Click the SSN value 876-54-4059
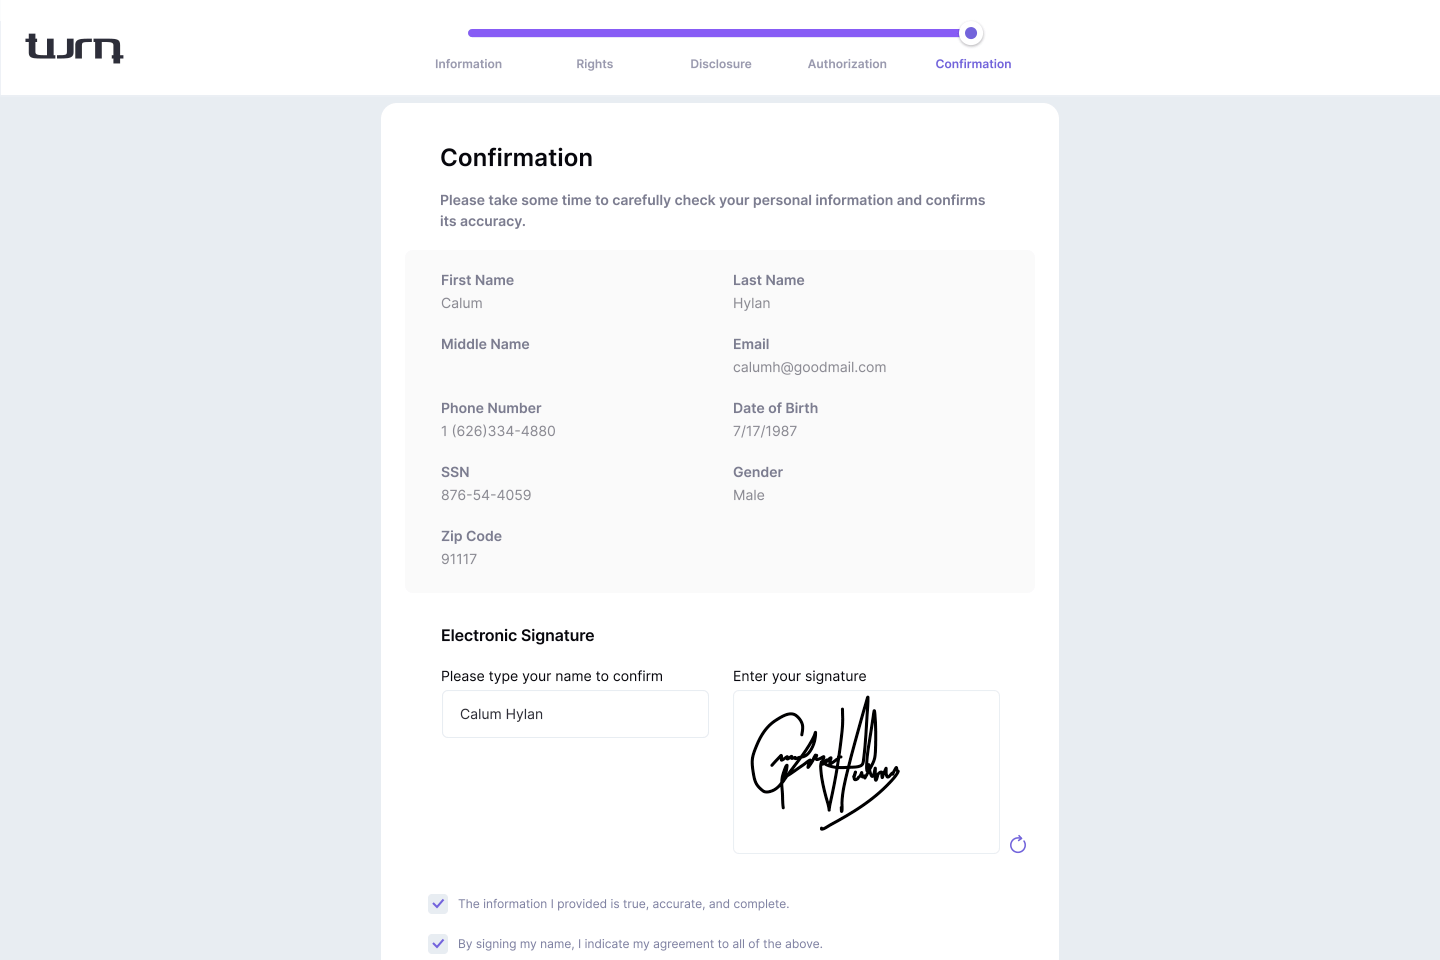 coord(486,495)
